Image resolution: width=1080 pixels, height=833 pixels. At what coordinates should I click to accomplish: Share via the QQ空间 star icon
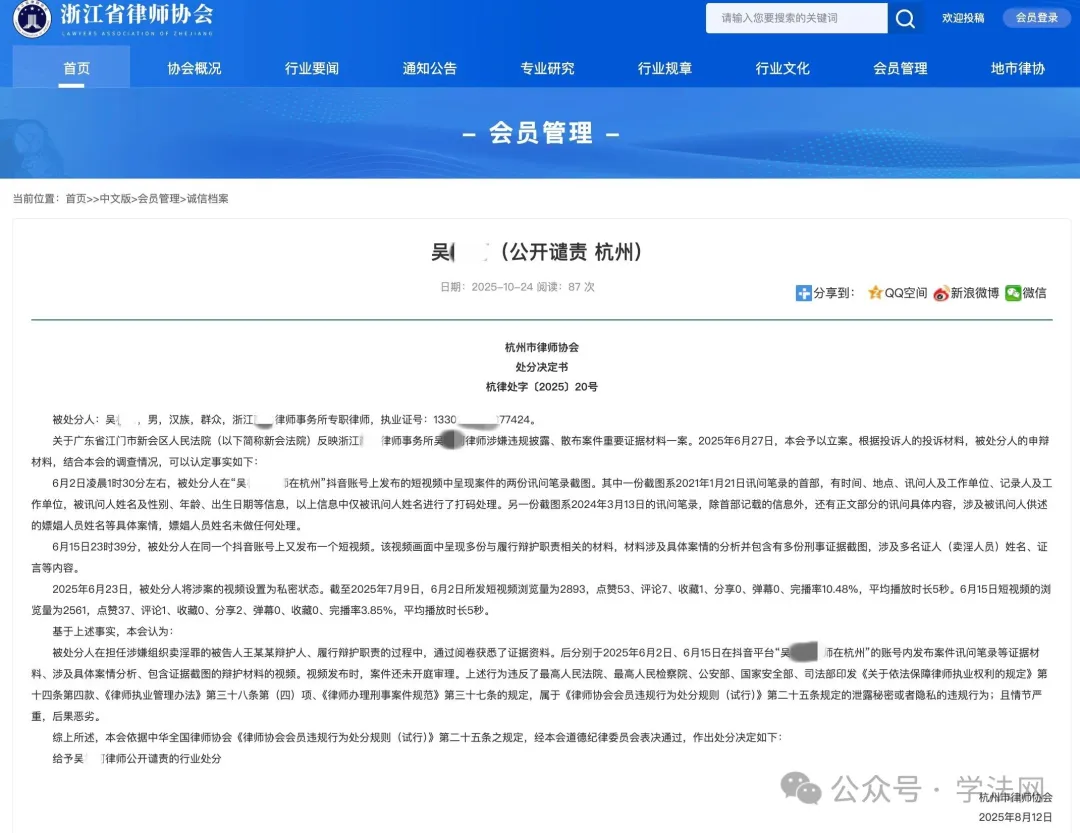point(875,293)
